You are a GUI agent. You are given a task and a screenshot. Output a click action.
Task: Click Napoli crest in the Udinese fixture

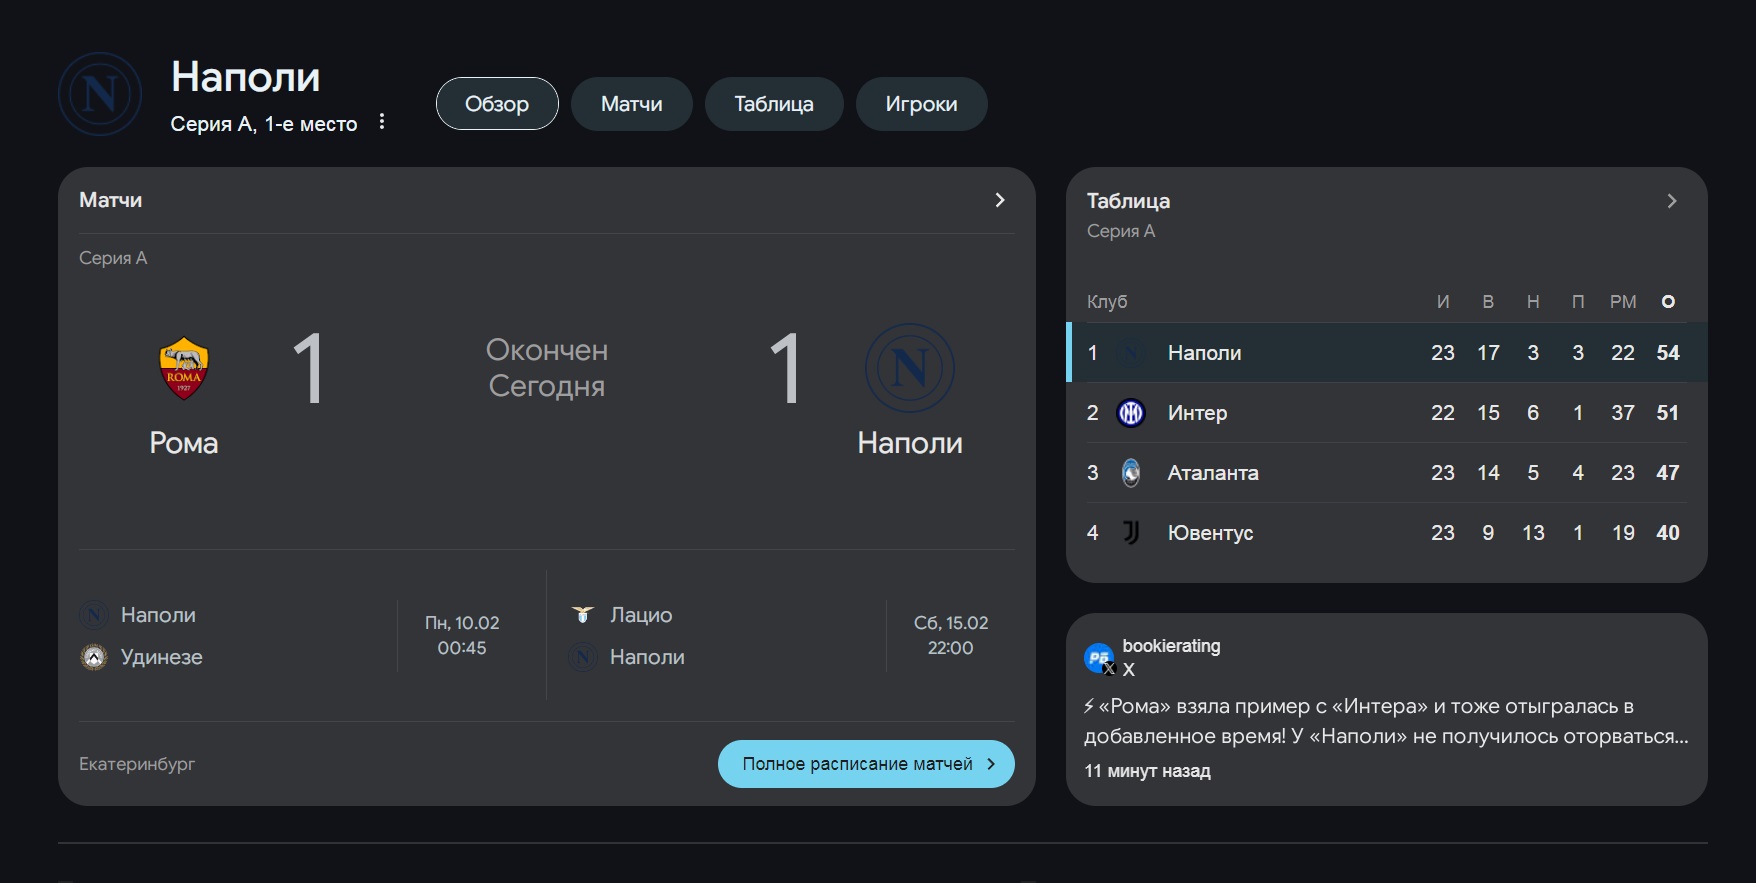94,615
